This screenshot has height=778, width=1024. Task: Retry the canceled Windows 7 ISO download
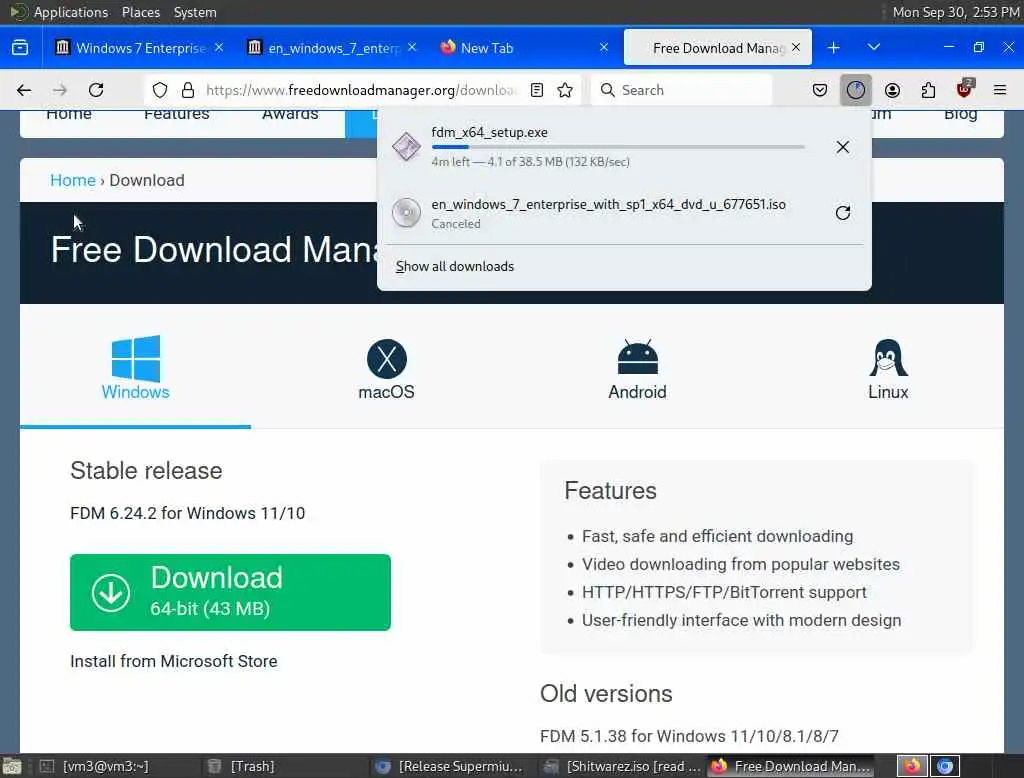point(843,213)
